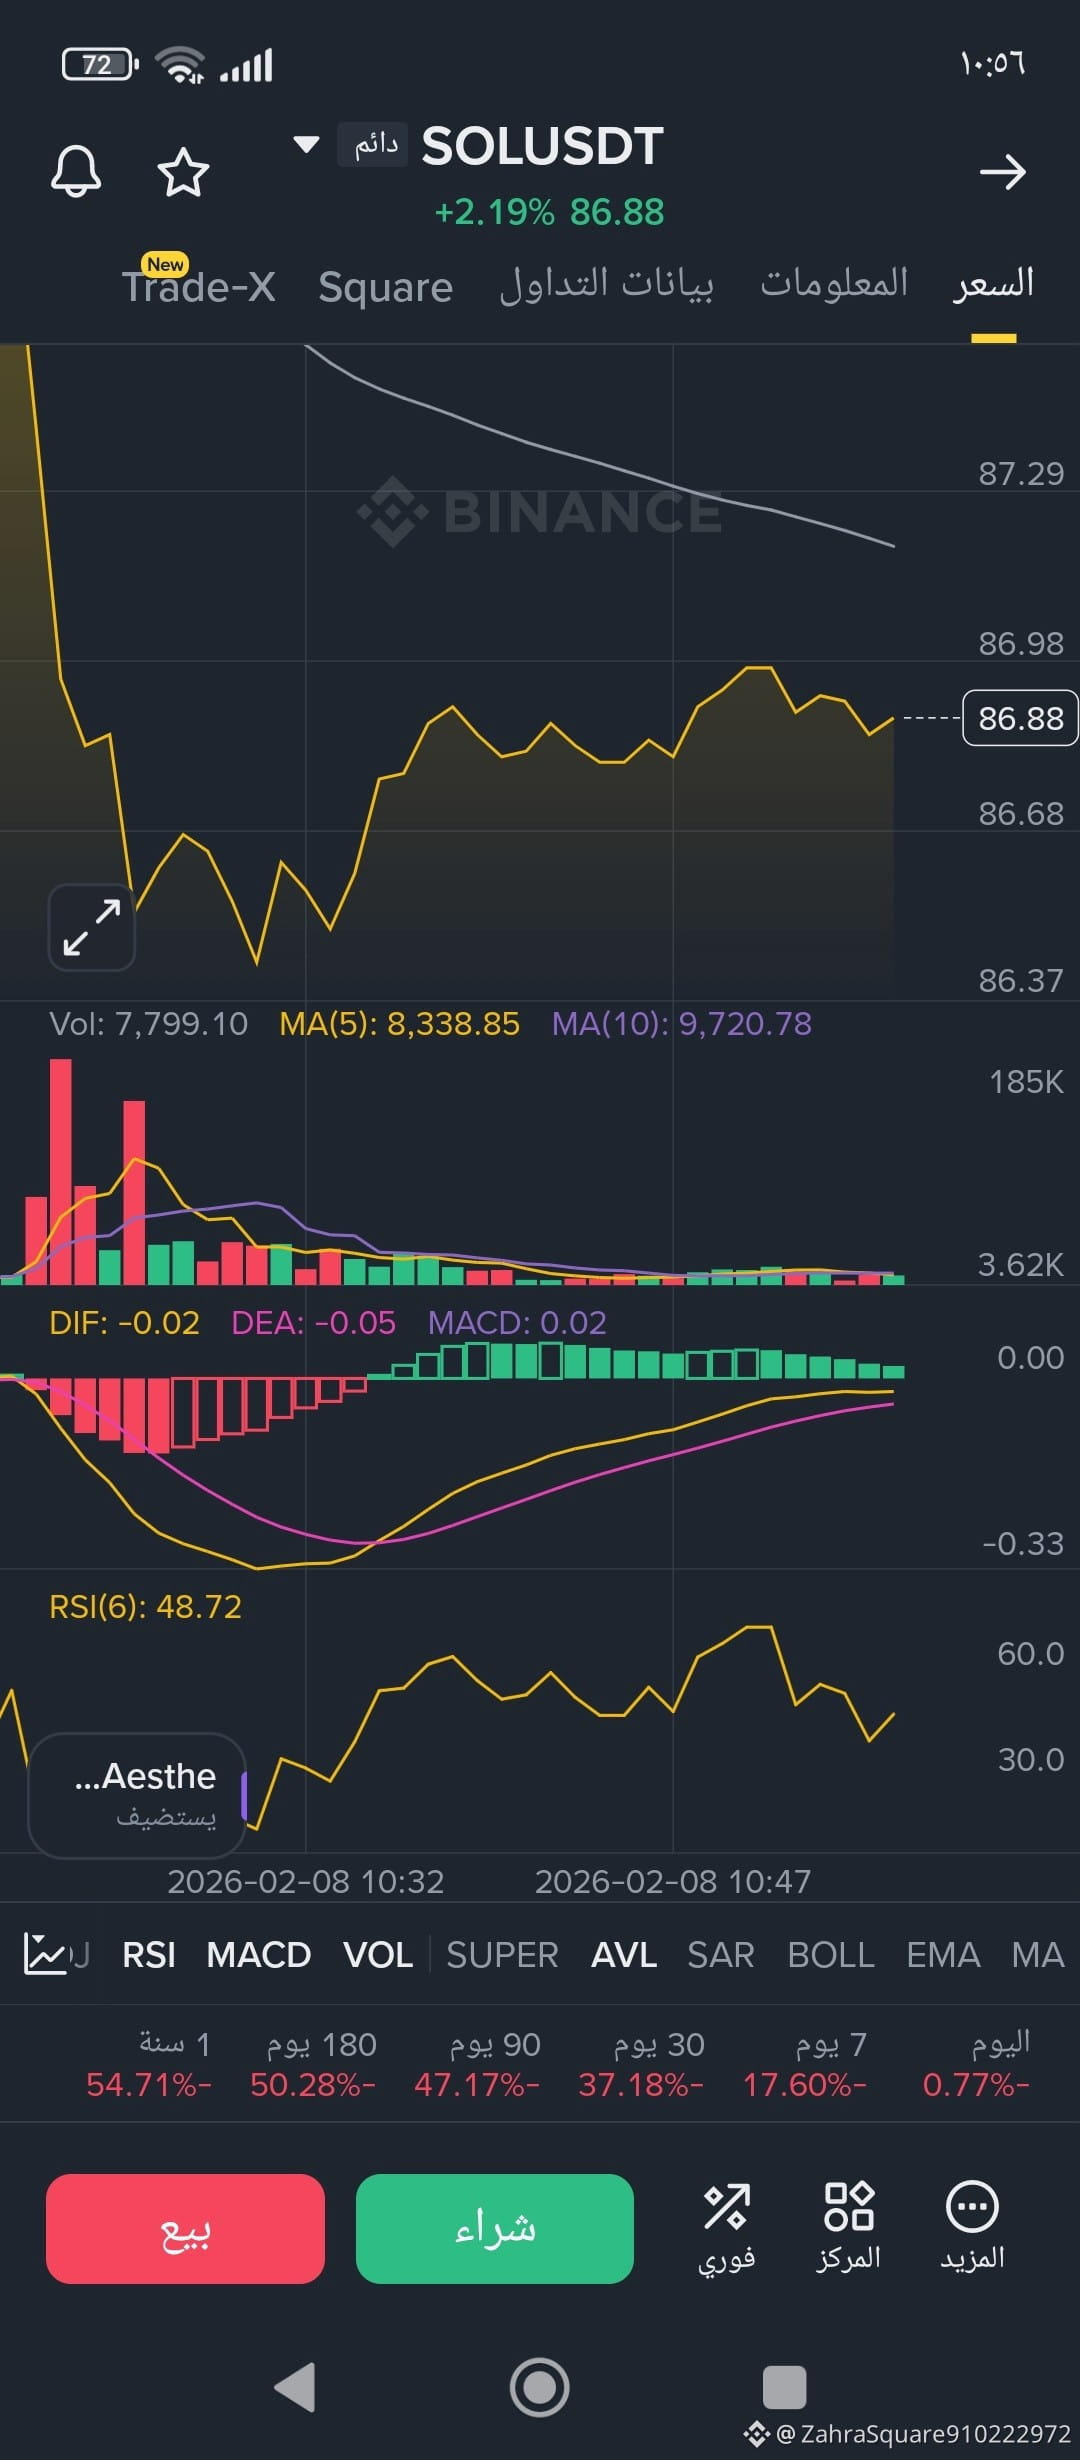
Task: Click the Vol: 7,799.10 readout
Action: click(x=148, y=1024)
